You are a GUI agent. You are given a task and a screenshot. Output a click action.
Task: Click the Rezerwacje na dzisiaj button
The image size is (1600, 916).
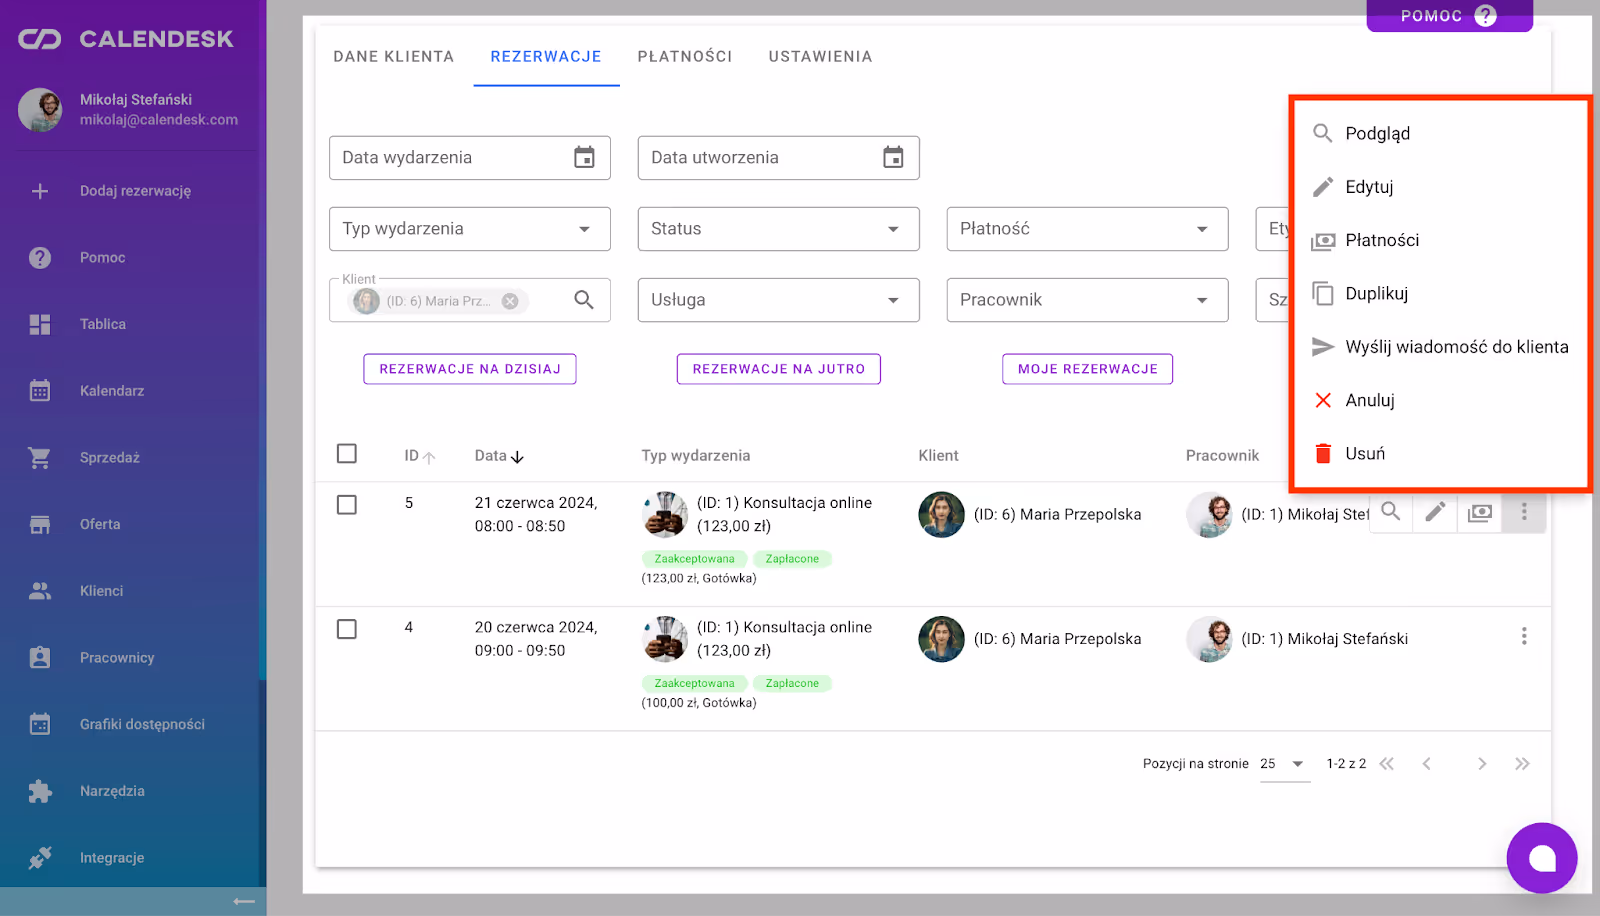[470, 369]
